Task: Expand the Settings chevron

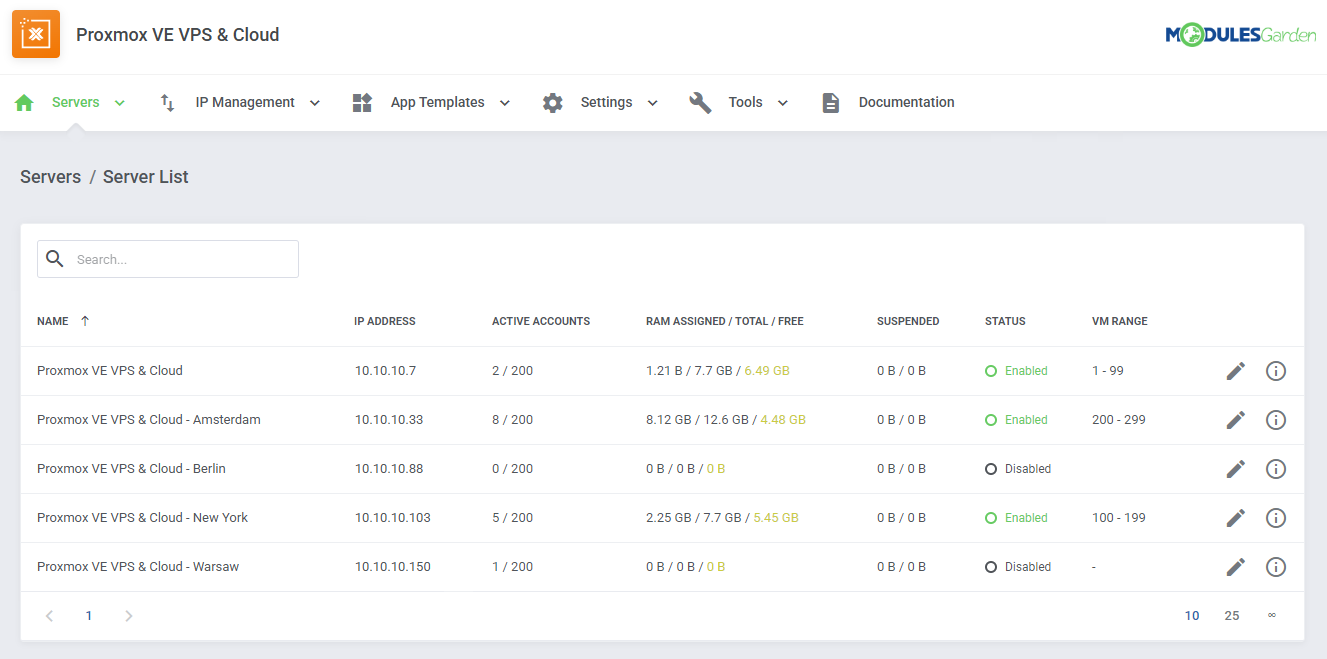Action: pyautogui.click(x=653, y=103)
